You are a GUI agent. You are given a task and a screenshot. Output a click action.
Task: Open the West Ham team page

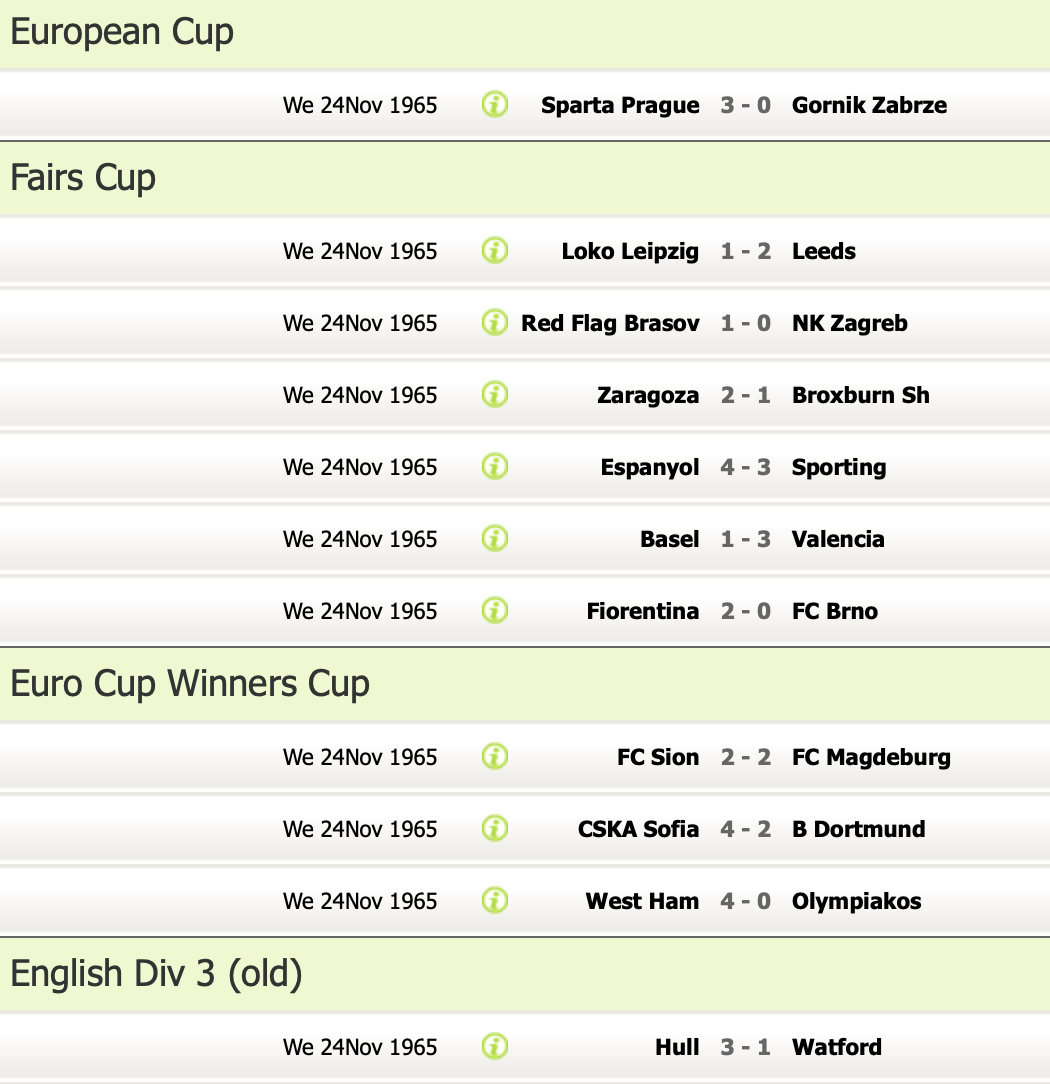642,901
